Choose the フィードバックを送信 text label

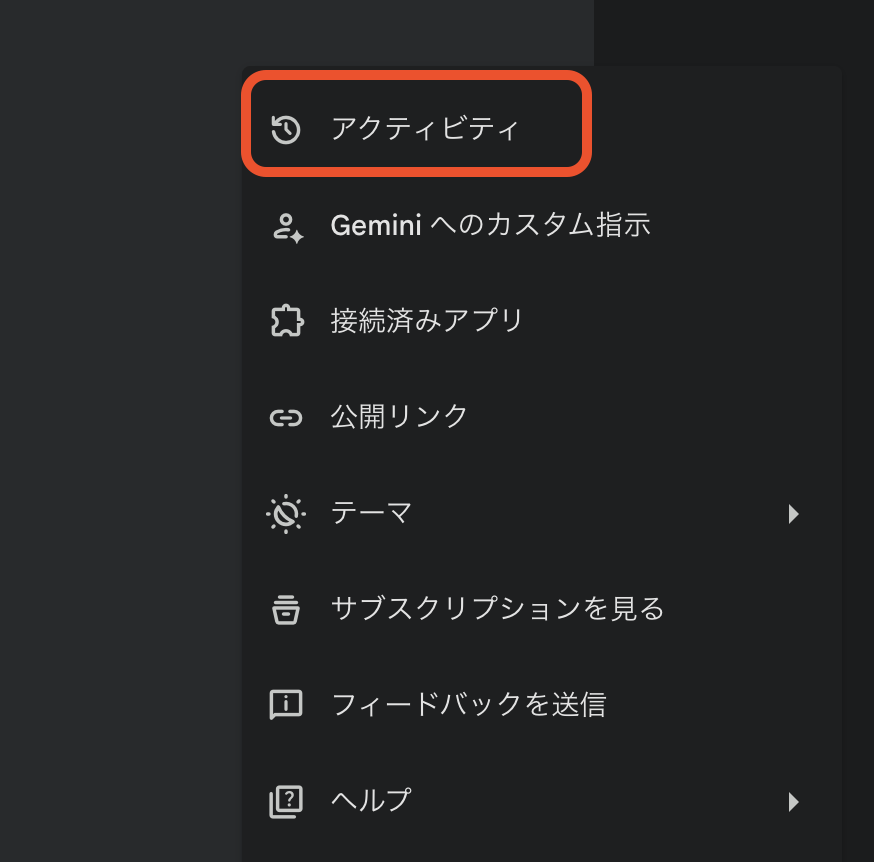(x=468, y=705)
